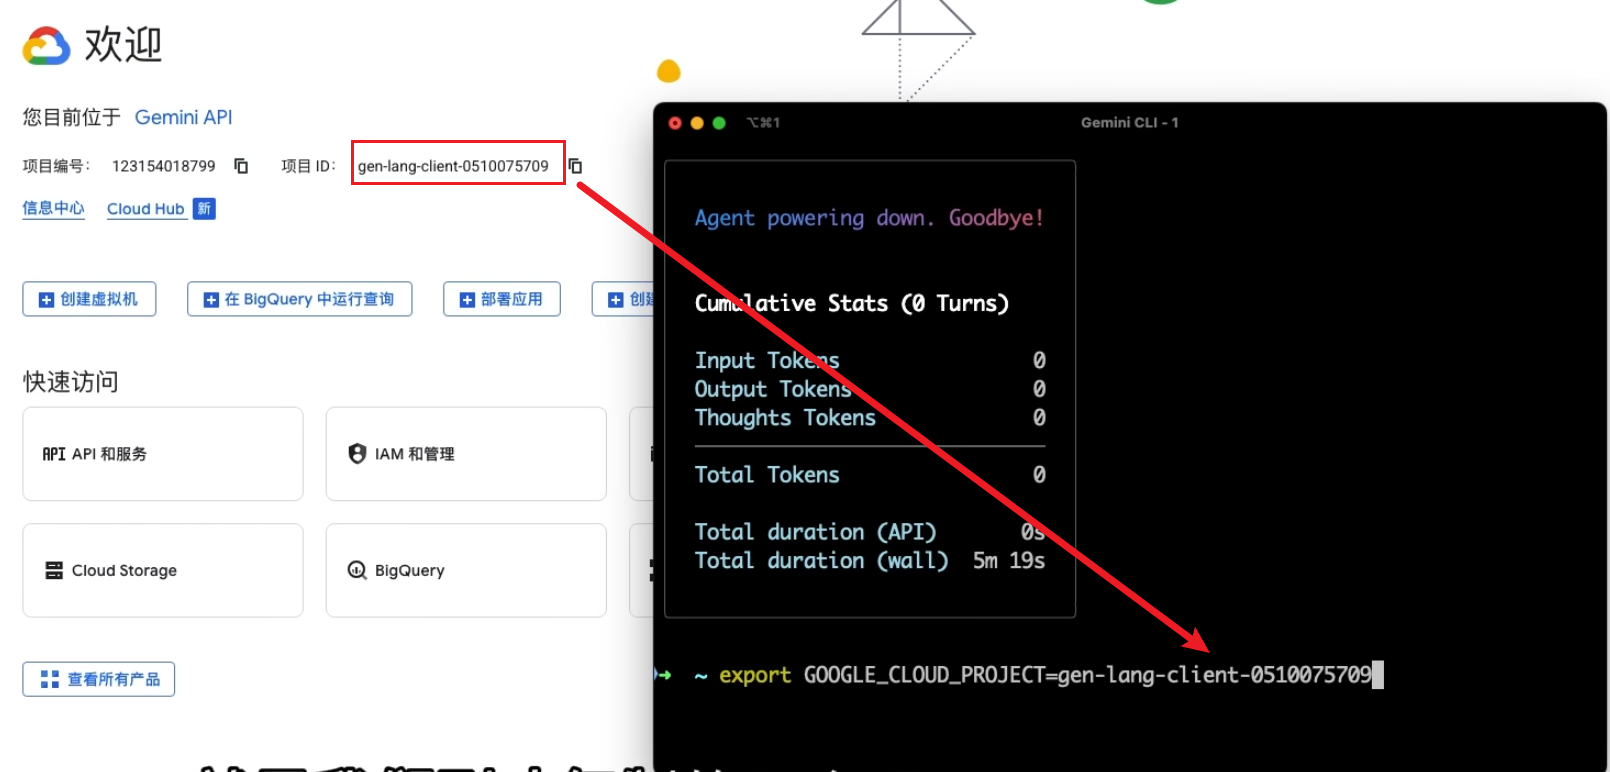Click the 'Thoughts Tokens' row
Viewport: 1610px width, 772px height.
click(x=870, y=418)
